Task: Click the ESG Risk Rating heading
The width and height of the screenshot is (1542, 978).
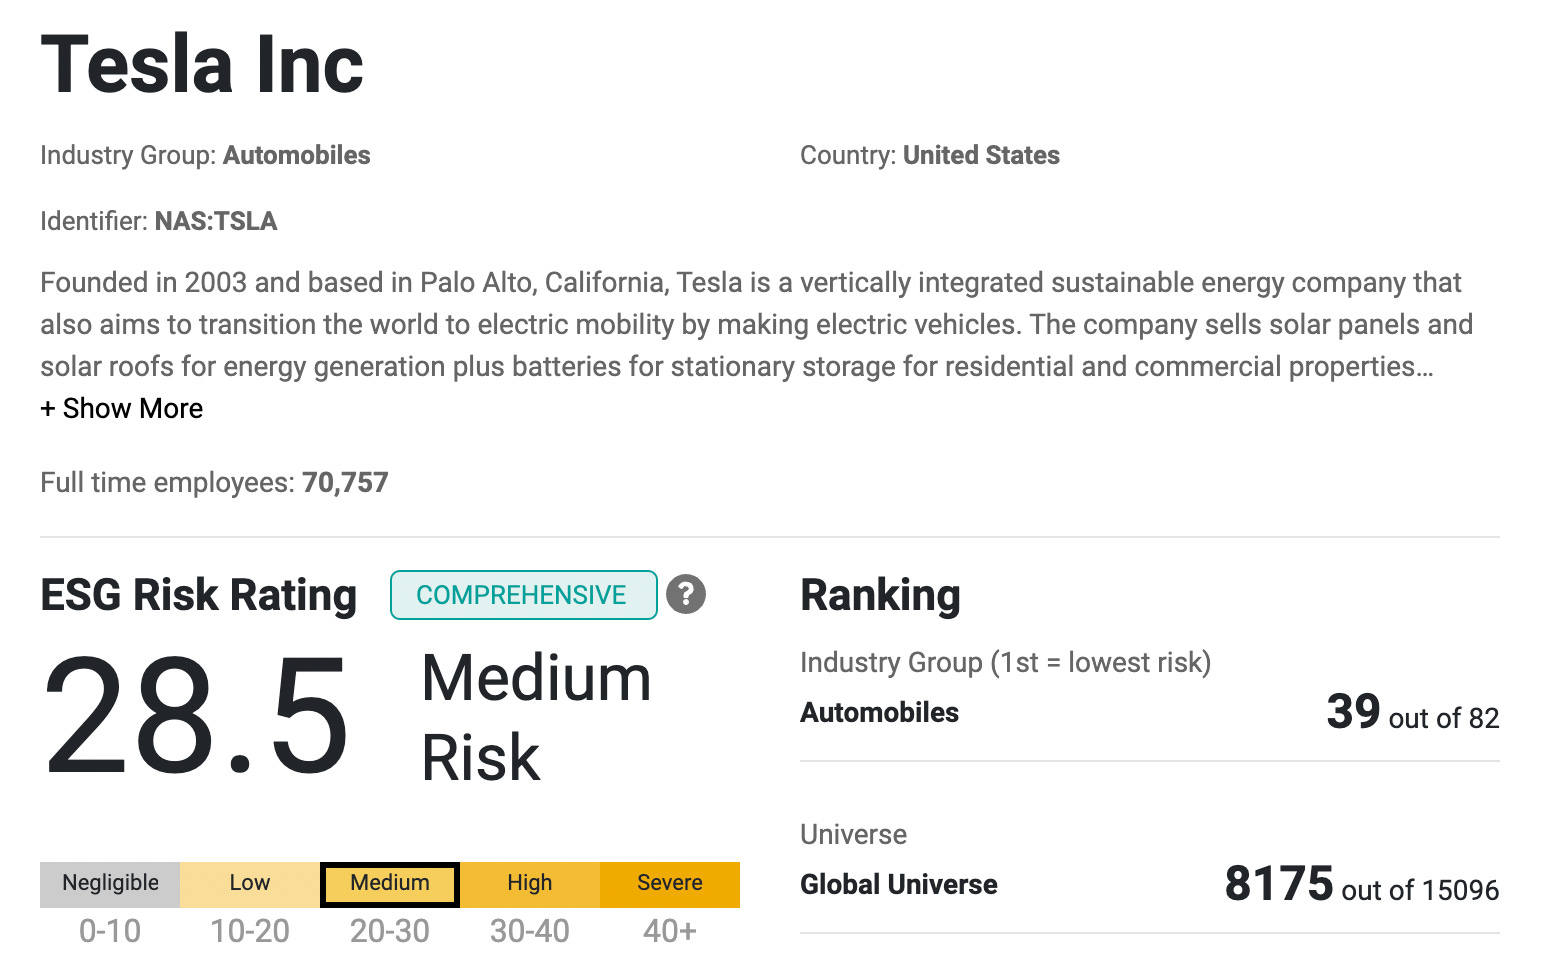Action: (198, 595)
